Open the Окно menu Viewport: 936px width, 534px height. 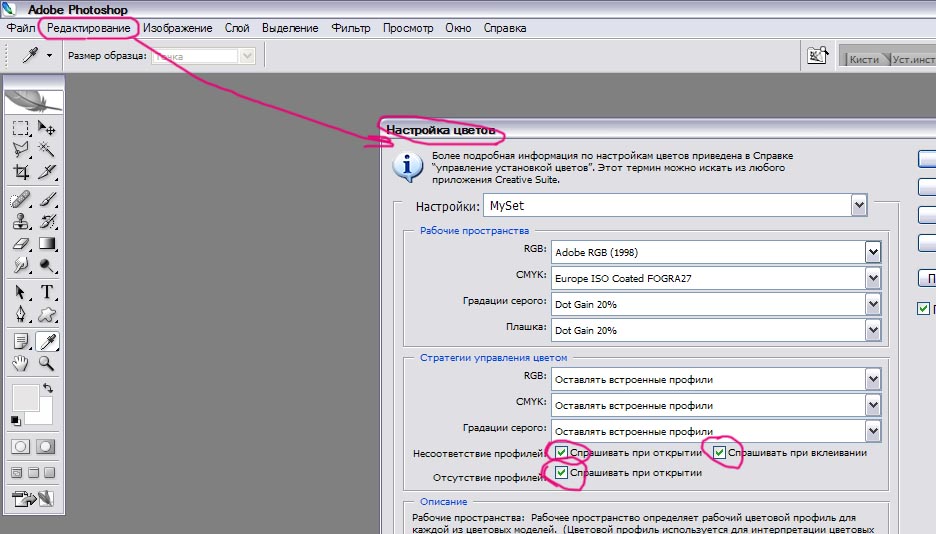click(x=458, y=28)
